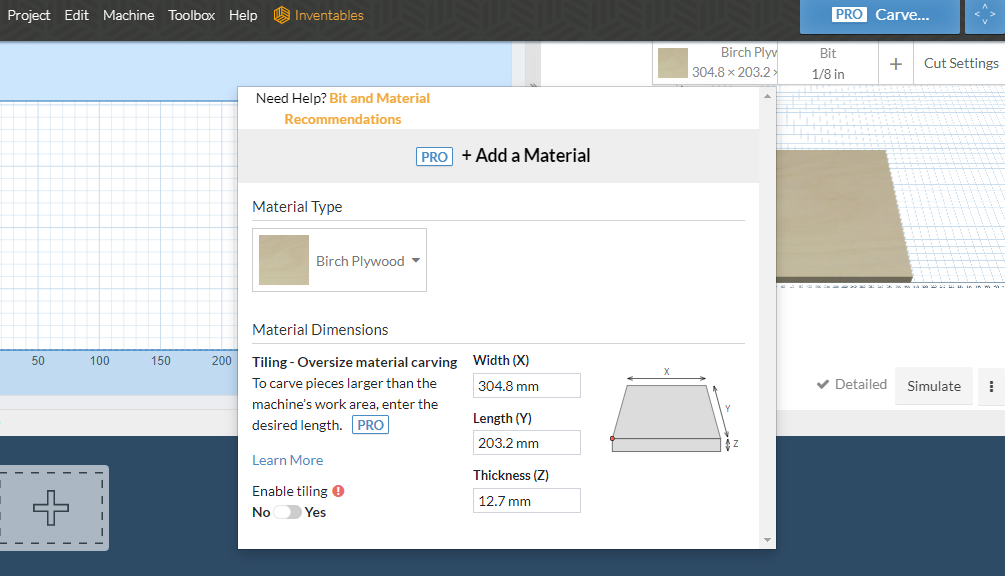
Task: Open the Bit 1/8 in selector
Action: click(827, 63)
